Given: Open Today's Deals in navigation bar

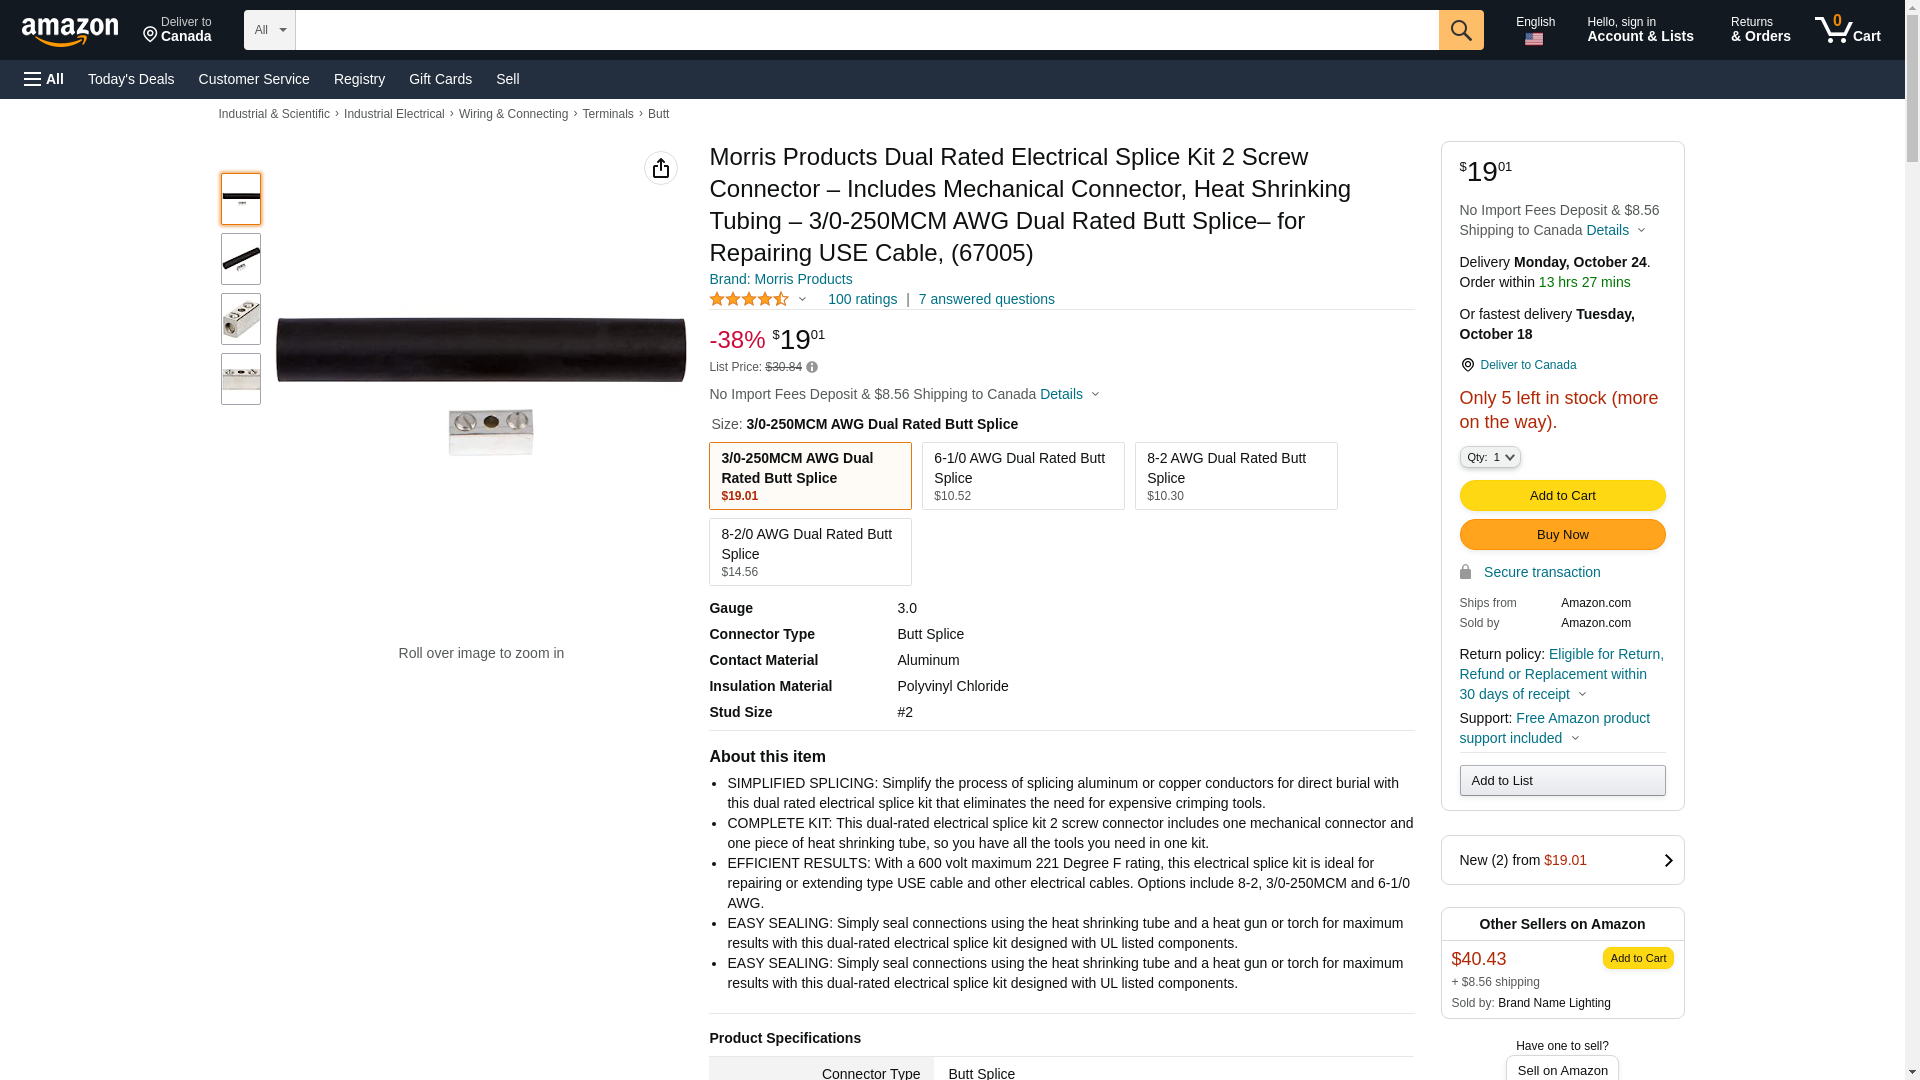Looking at the screenshot, I should pyautogui.click(x=131, y=79).
